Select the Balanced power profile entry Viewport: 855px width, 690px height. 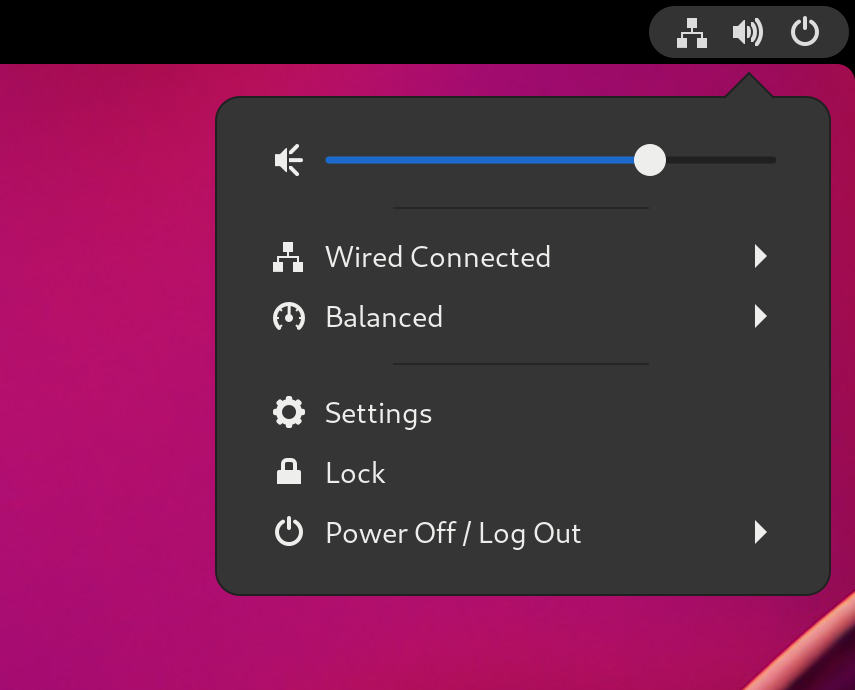pos(384,318)
